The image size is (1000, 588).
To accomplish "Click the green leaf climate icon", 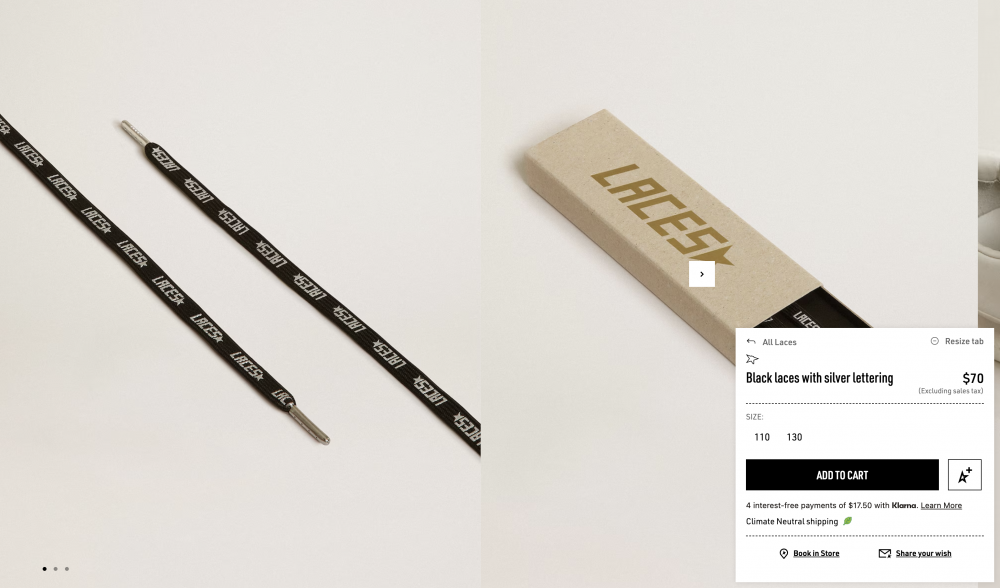I will [848, 521].
